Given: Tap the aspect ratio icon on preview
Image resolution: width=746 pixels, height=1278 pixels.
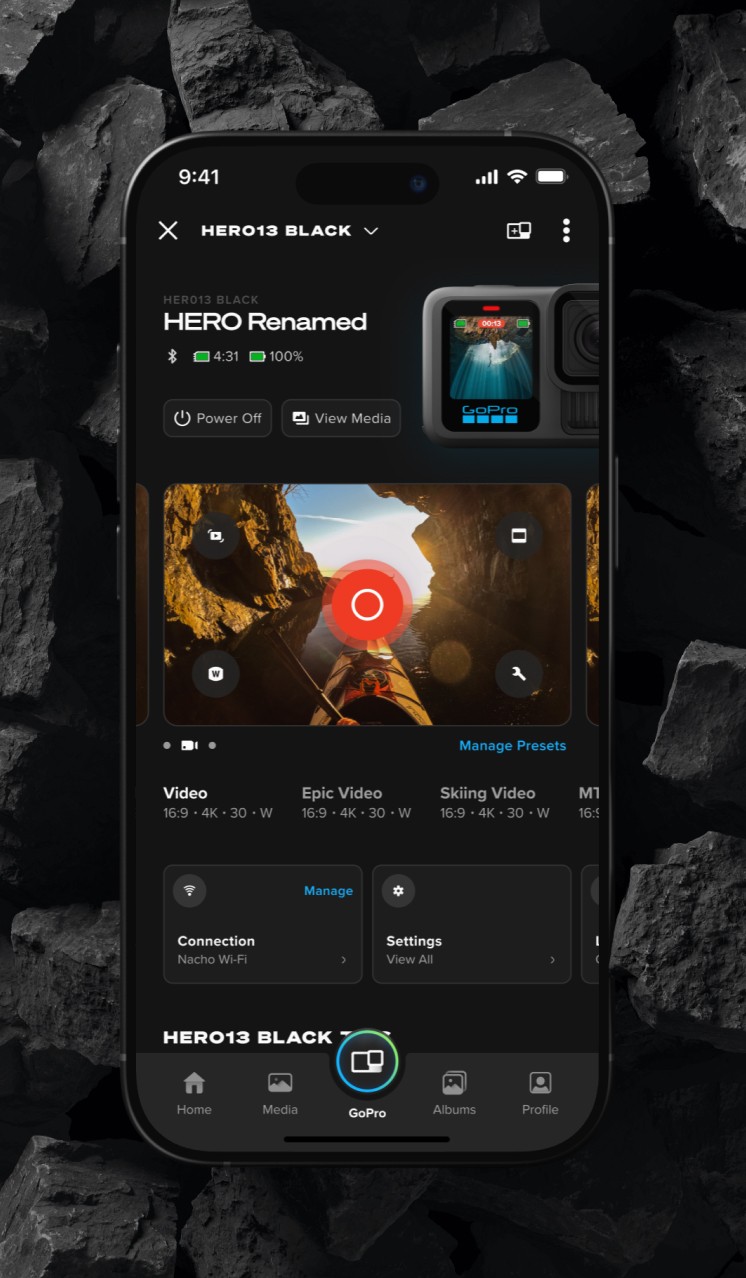Looking at the screenshot, I should (x=519, y=536).
